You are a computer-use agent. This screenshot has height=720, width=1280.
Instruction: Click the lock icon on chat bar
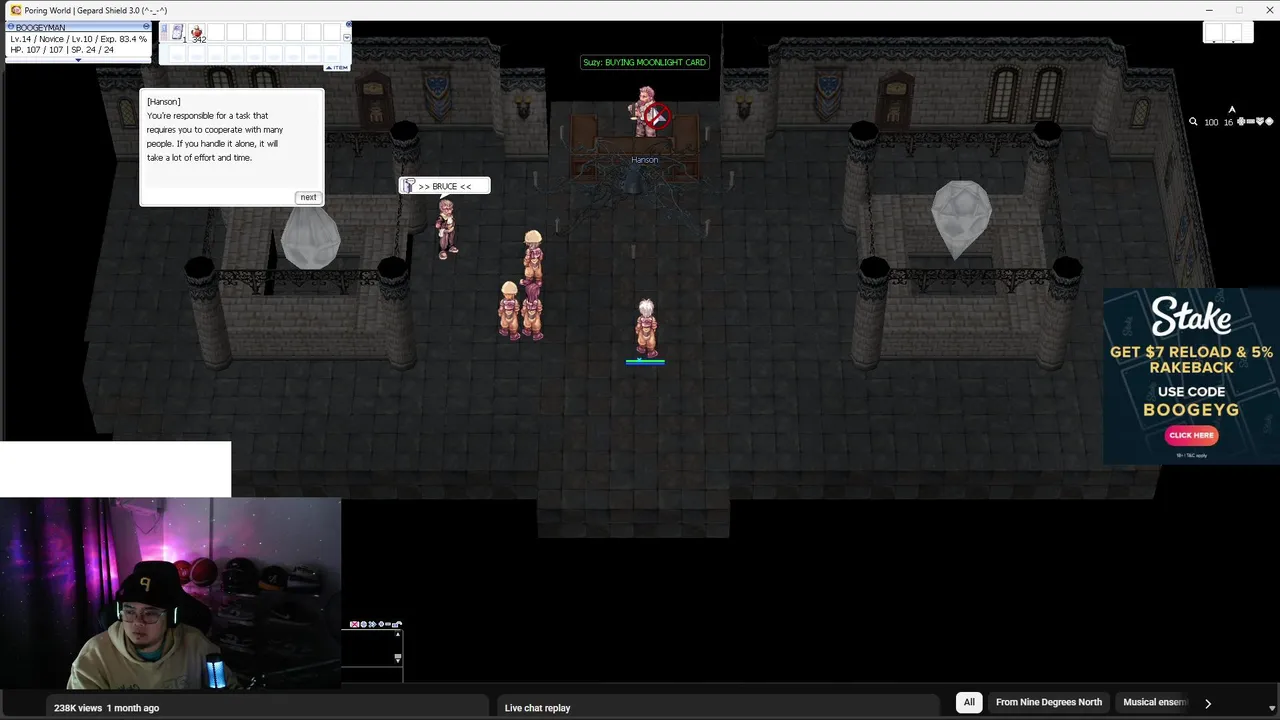[397, 623]
